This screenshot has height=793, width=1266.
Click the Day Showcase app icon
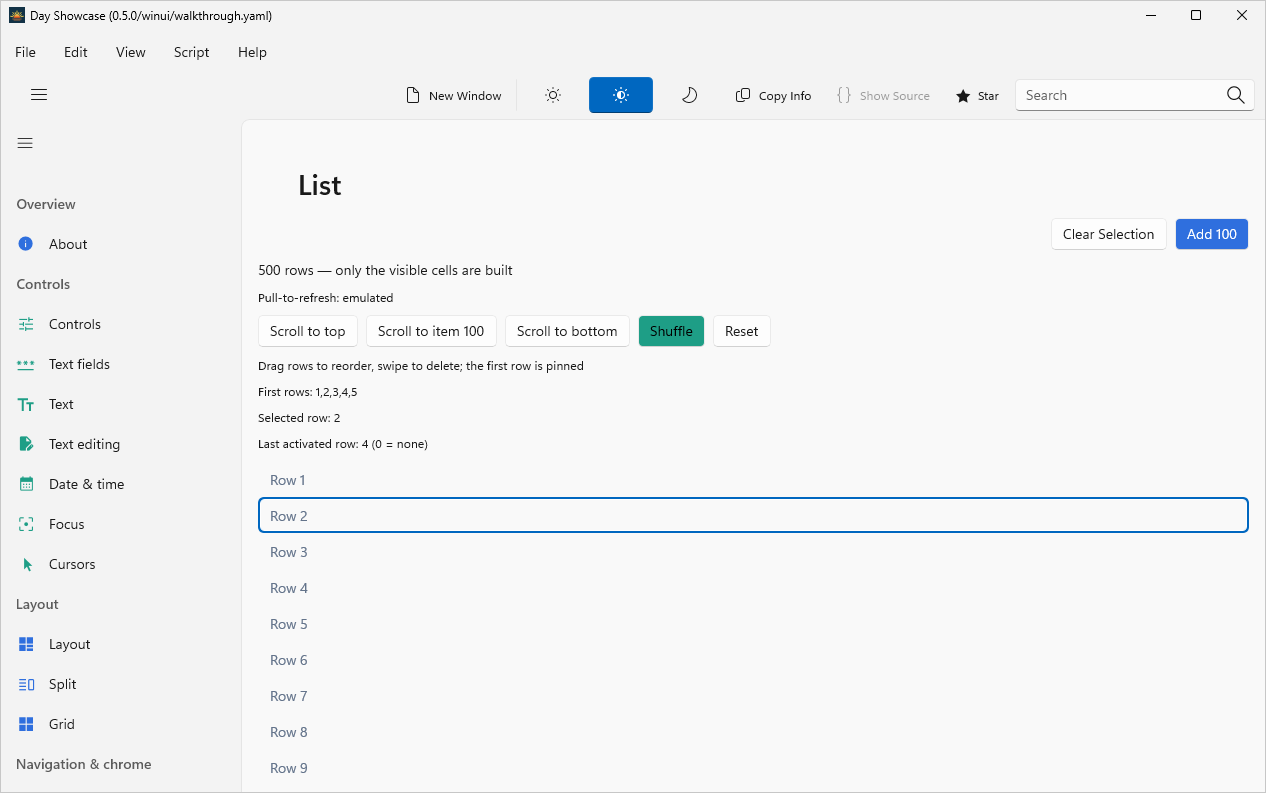[17, 15]
